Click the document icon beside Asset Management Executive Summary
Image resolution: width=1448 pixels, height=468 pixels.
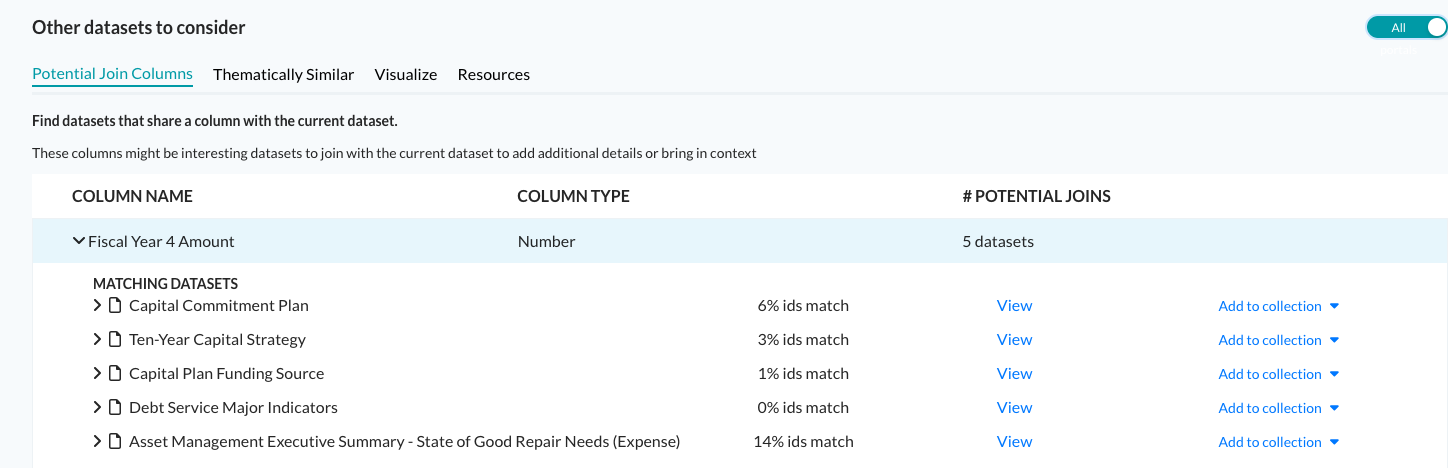click(x=115, y=442)
